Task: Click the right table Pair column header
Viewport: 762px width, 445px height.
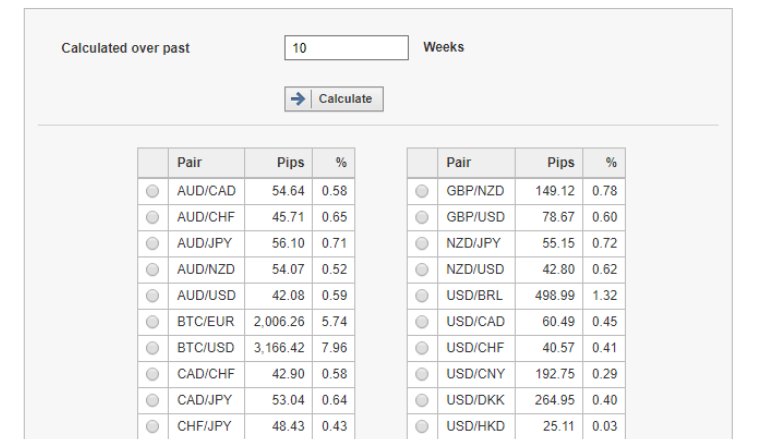Action: (x=476, y=163)
